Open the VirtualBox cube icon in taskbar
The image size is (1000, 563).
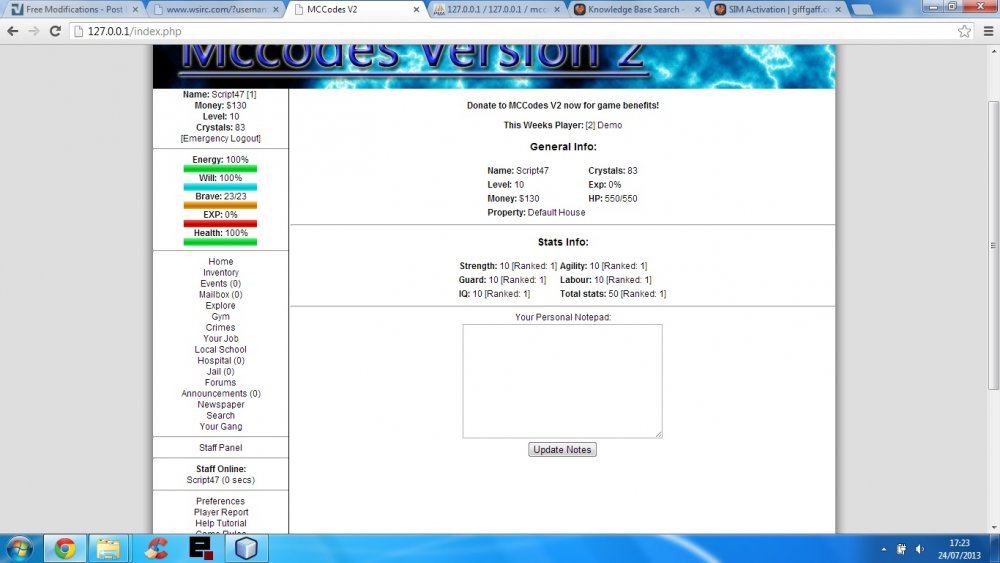pyautogui.click(x=246, y=548)
